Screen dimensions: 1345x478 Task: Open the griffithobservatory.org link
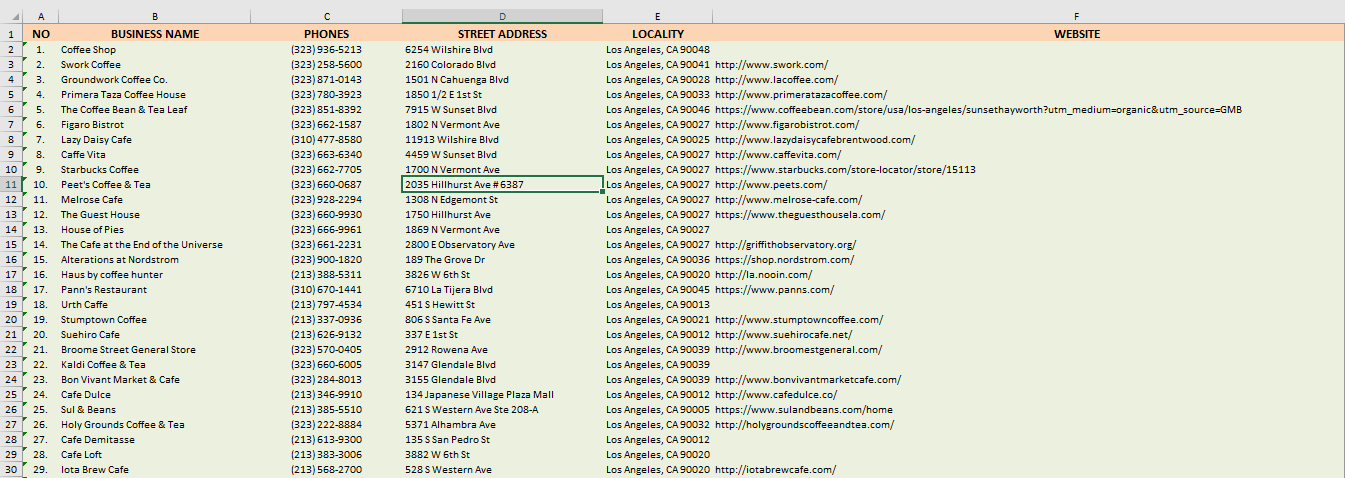click(x=785, y=244)
